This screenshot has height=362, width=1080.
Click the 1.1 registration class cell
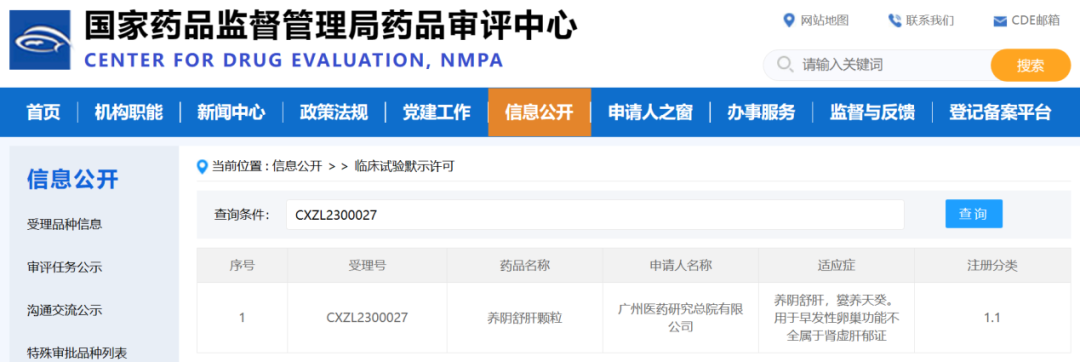pyautogui.click(x=993, y=318)
